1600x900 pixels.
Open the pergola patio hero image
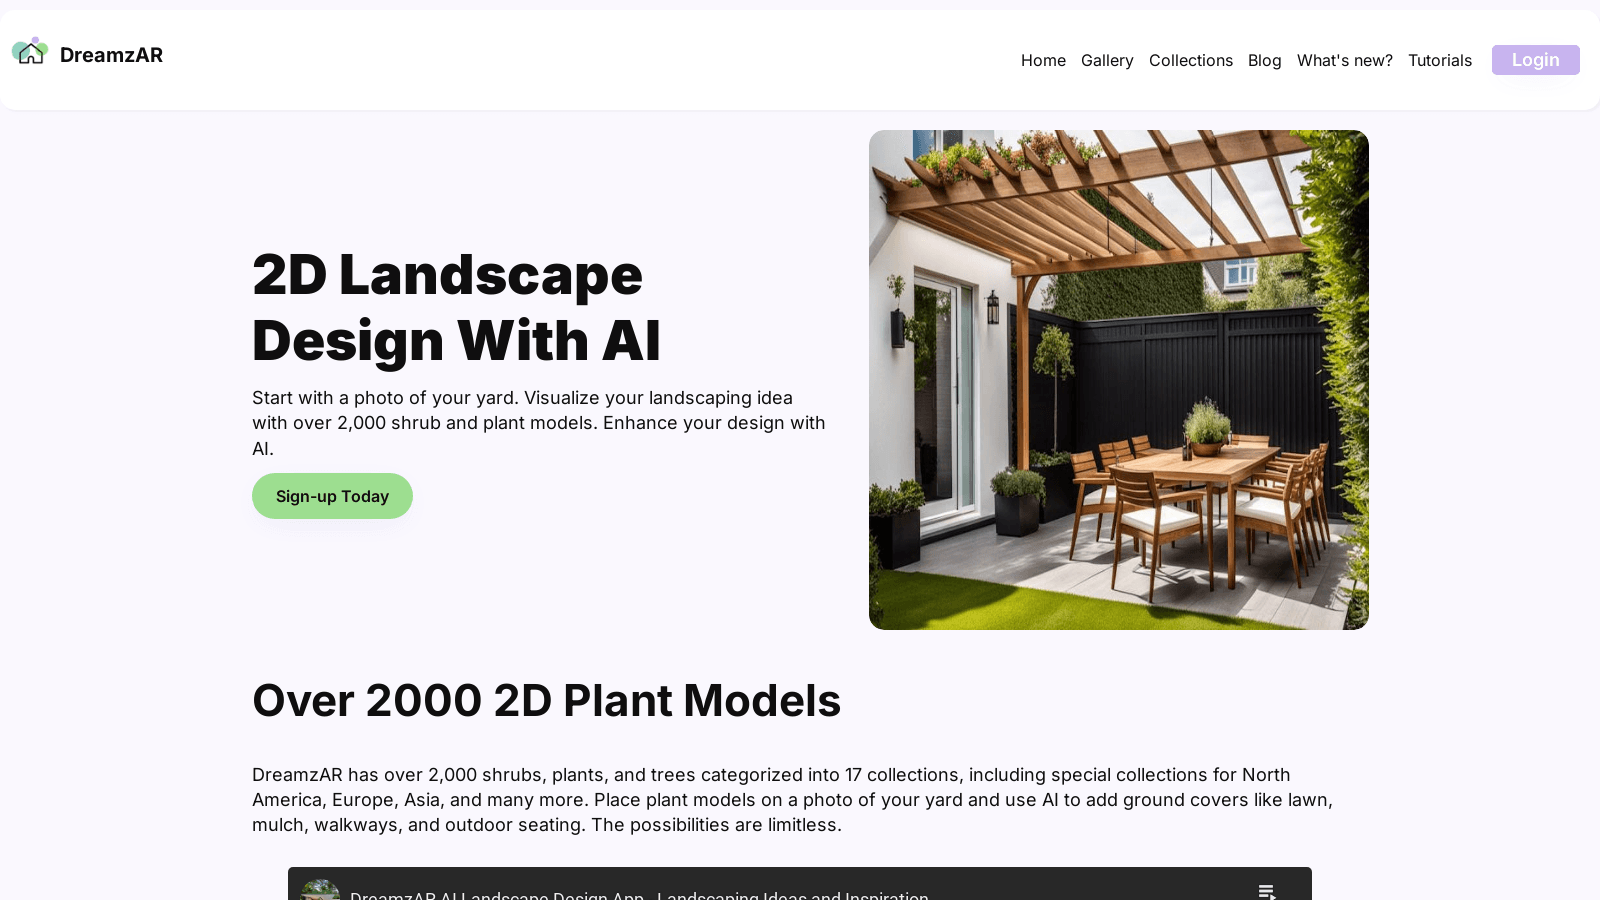pos(1119,380)
